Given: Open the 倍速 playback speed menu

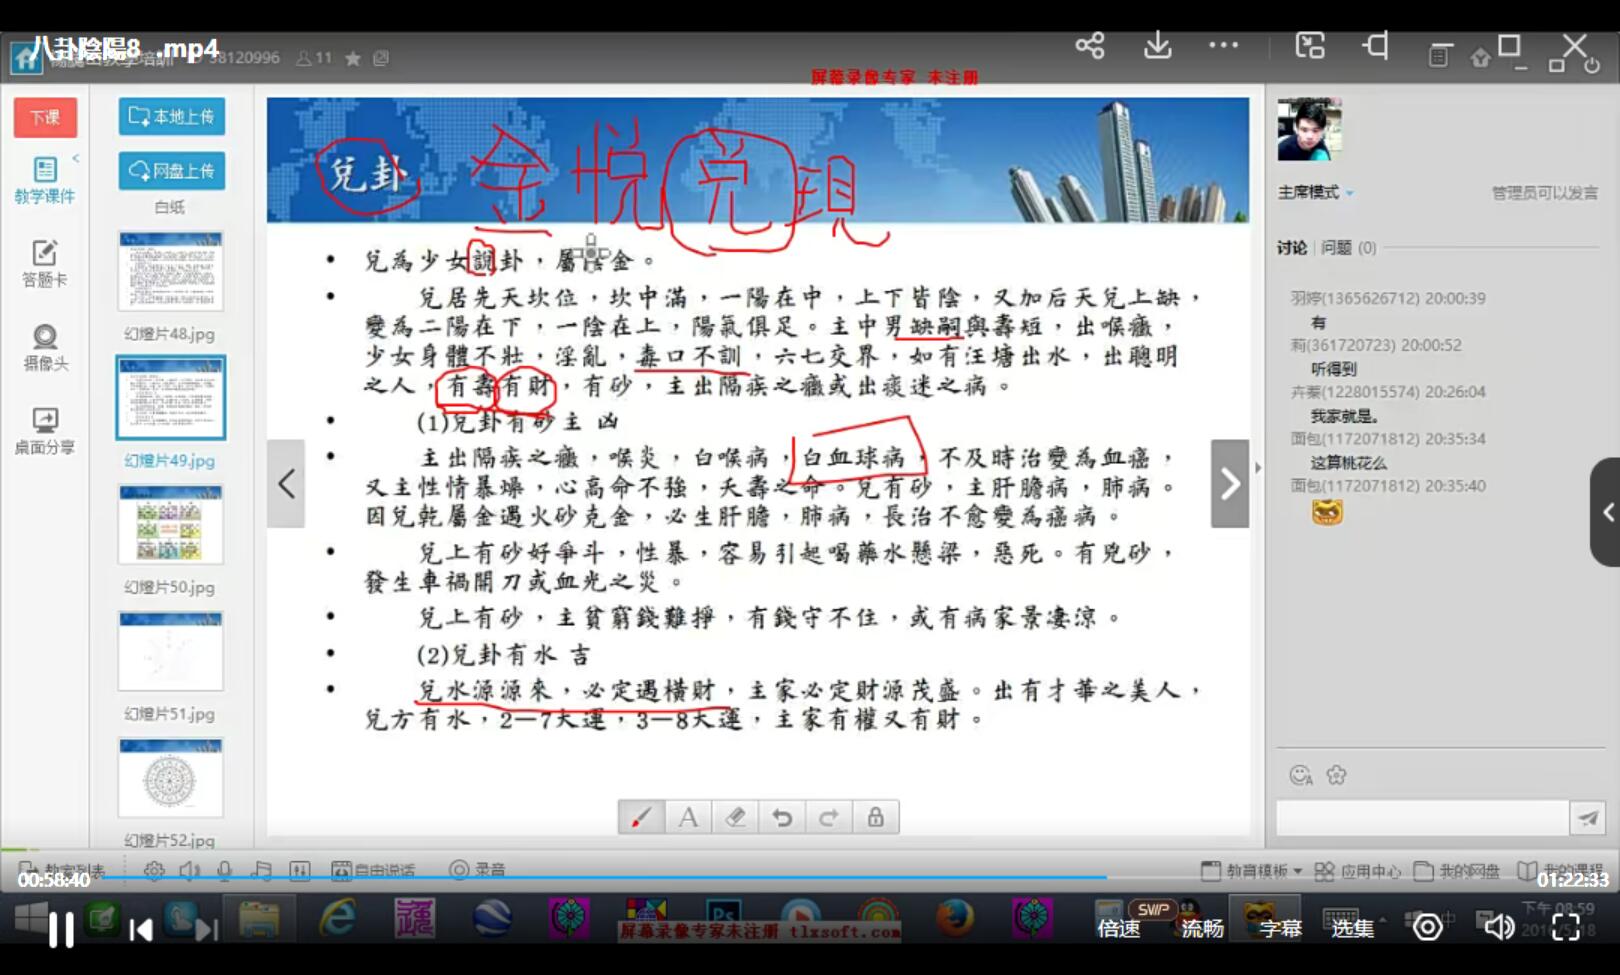Looking at the screenshot, I should pos(1118,929).
